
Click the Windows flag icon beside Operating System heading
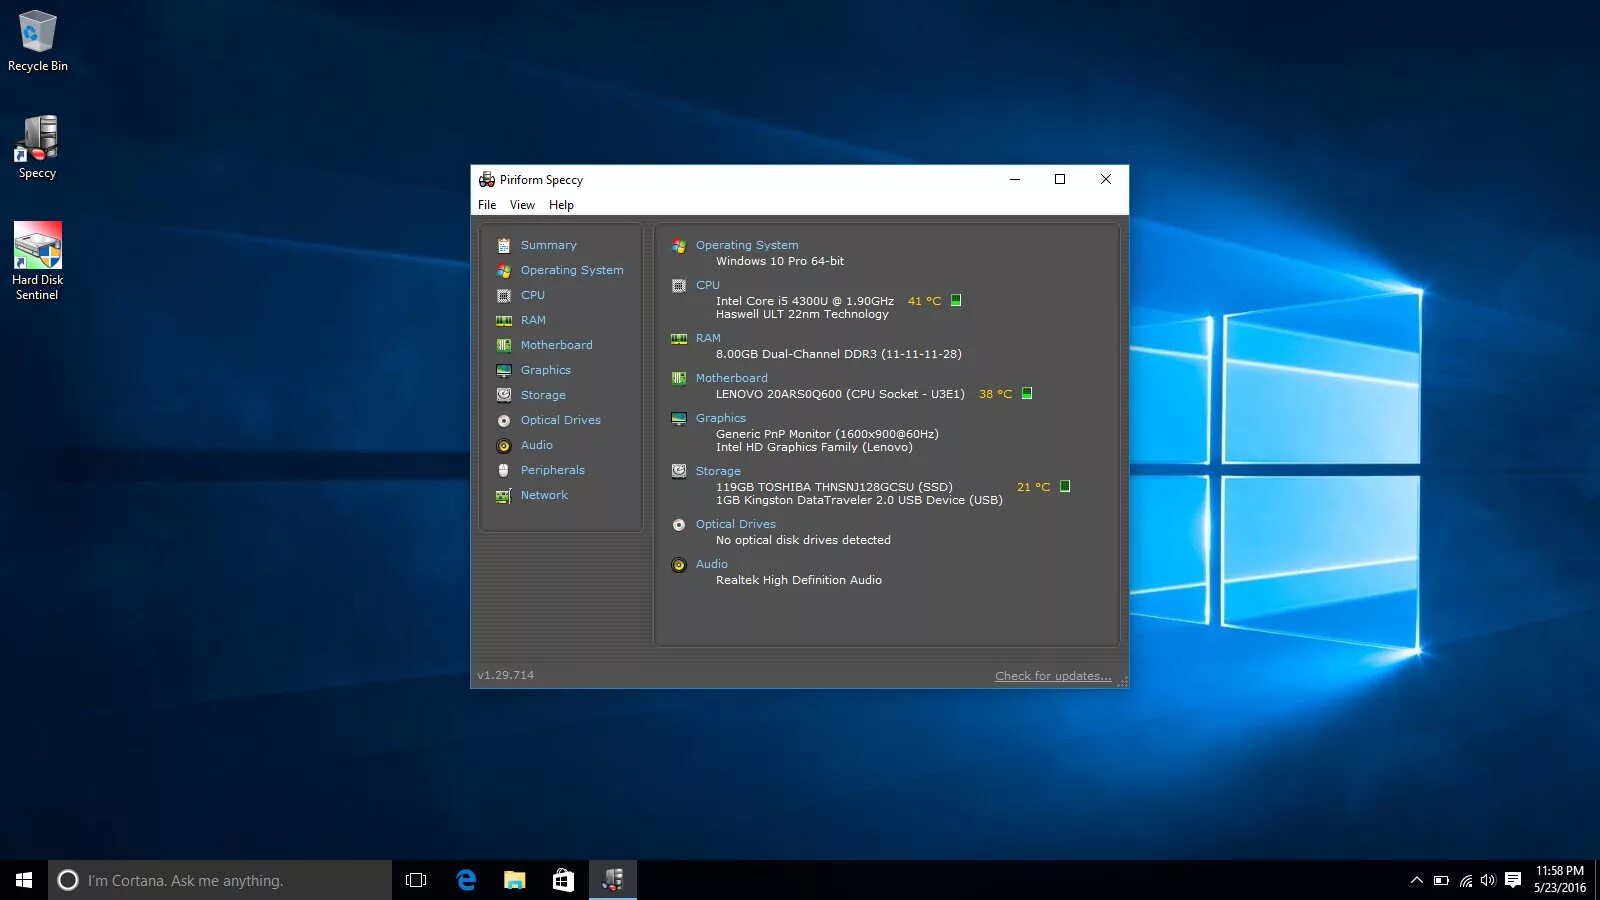tap(679, 245)
